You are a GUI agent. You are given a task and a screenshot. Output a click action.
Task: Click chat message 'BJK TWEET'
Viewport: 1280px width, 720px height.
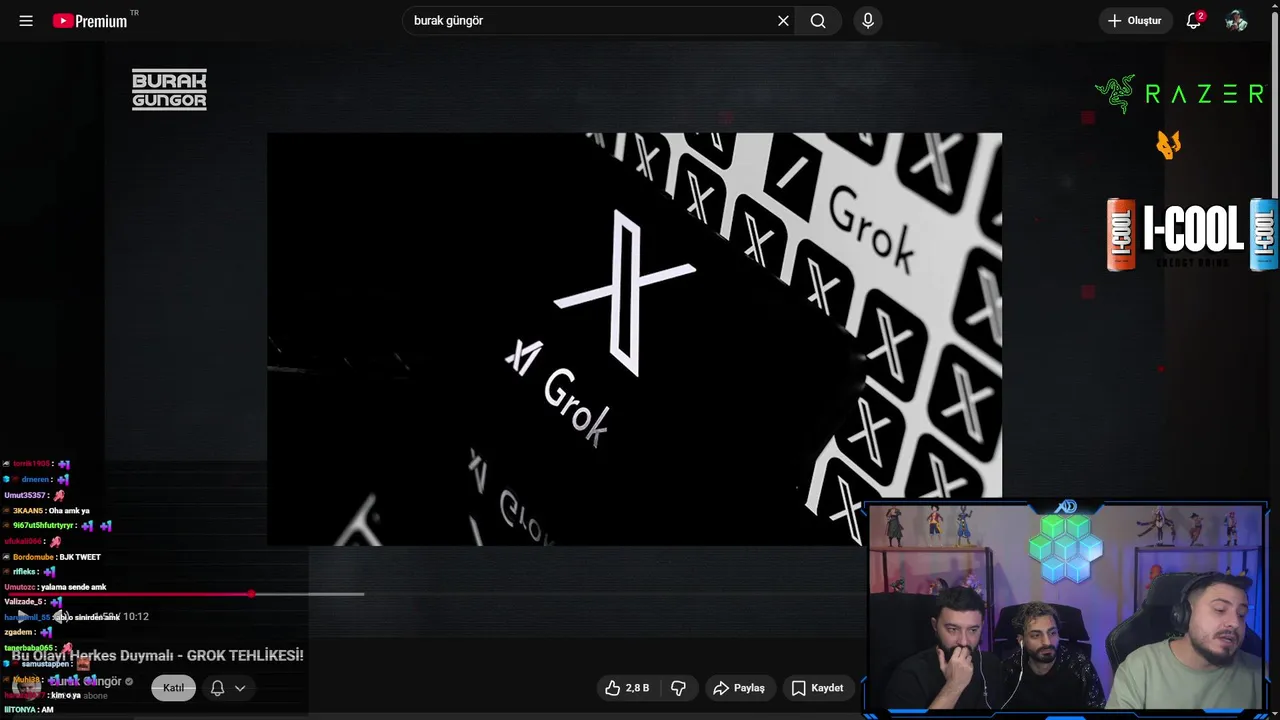pyautogui.click(x=80, y=557)
